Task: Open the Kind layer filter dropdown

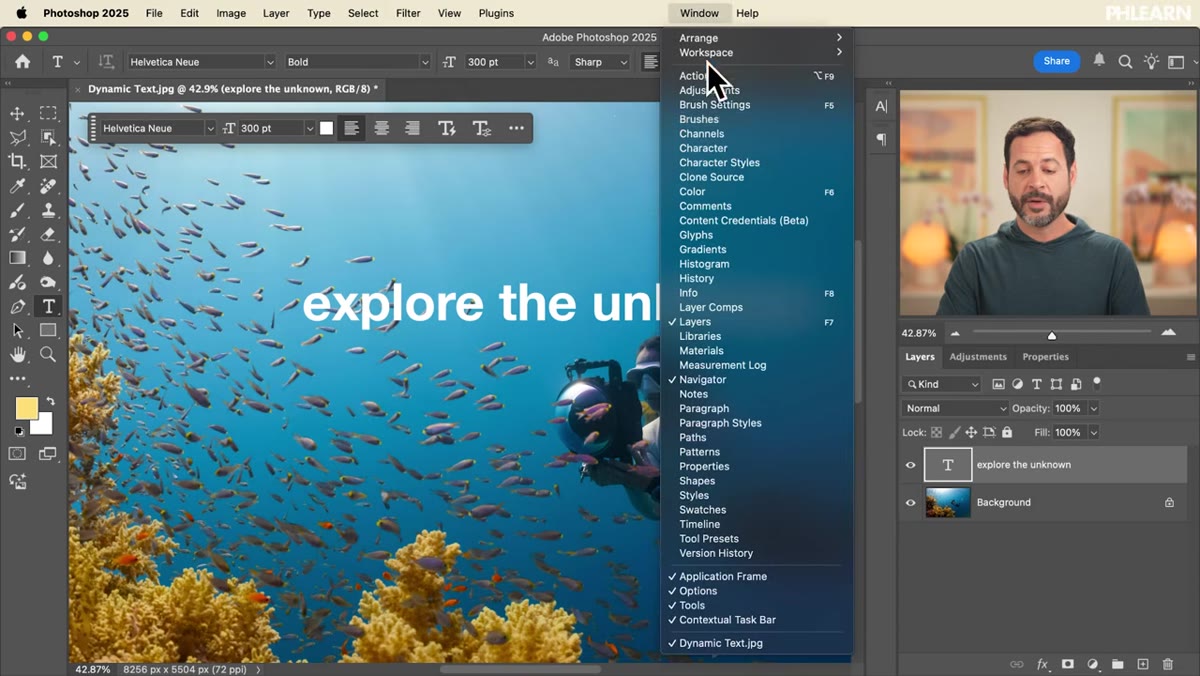Action: tap(942, 384)
